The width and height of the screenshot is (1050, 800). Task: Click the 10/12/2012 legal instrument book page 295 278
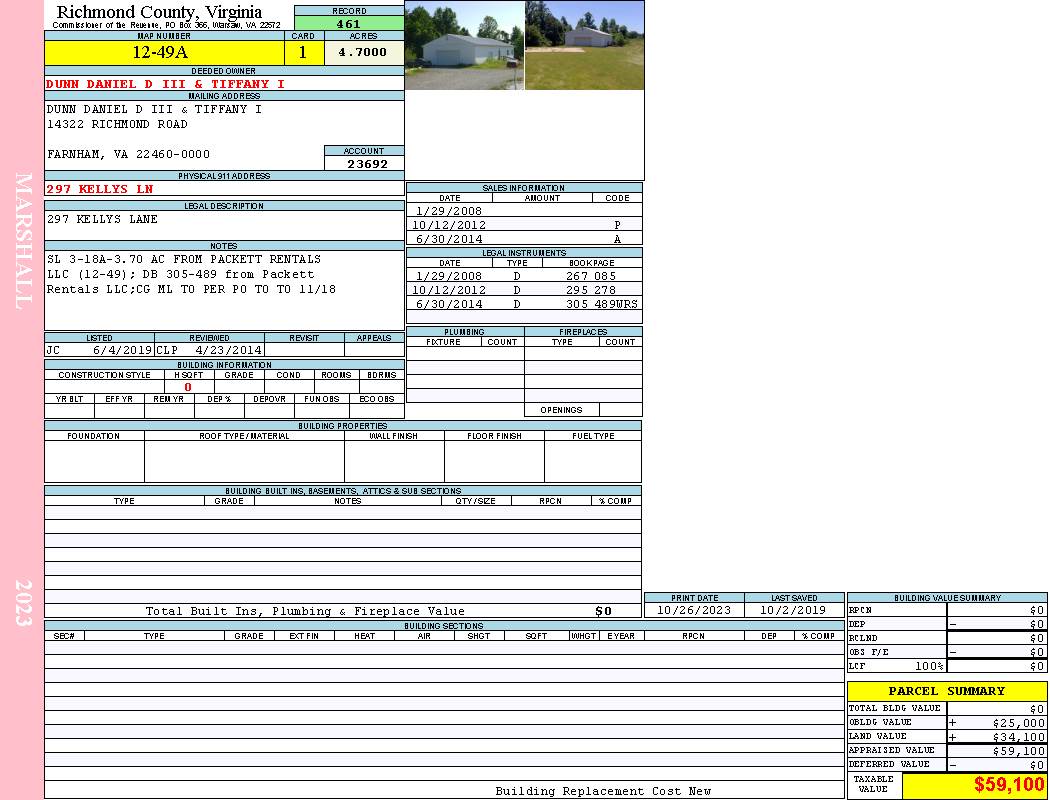590,290
